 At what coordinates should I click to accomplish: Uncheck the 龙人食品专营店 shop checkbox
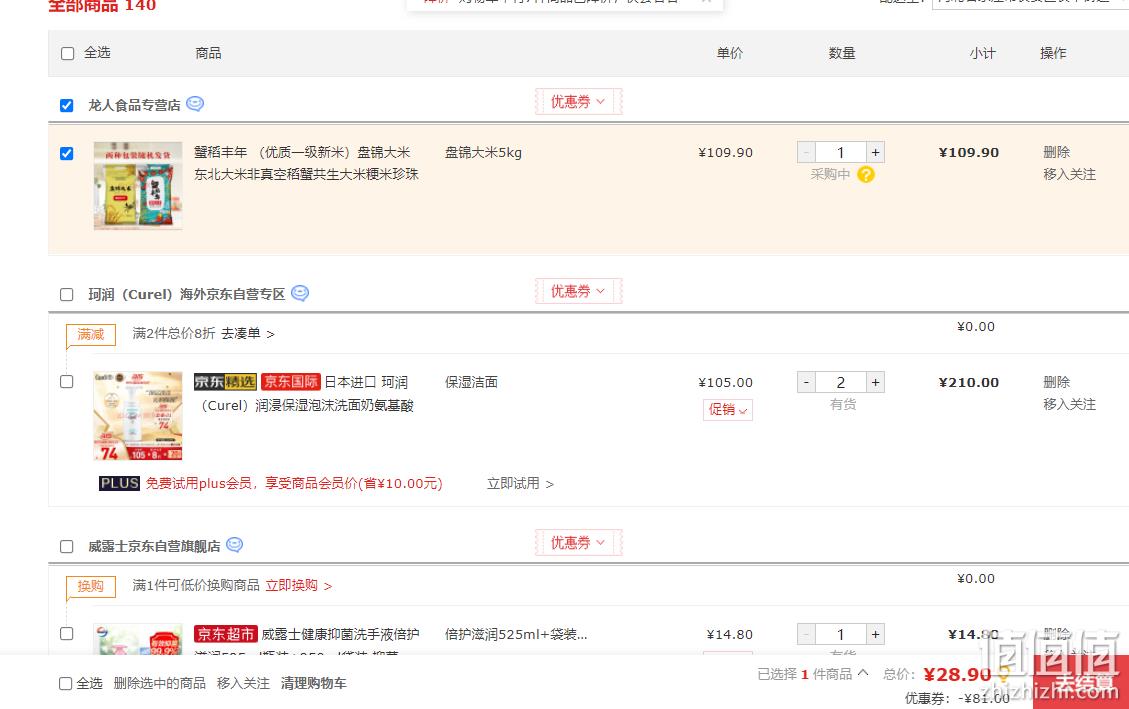point(67,106)
